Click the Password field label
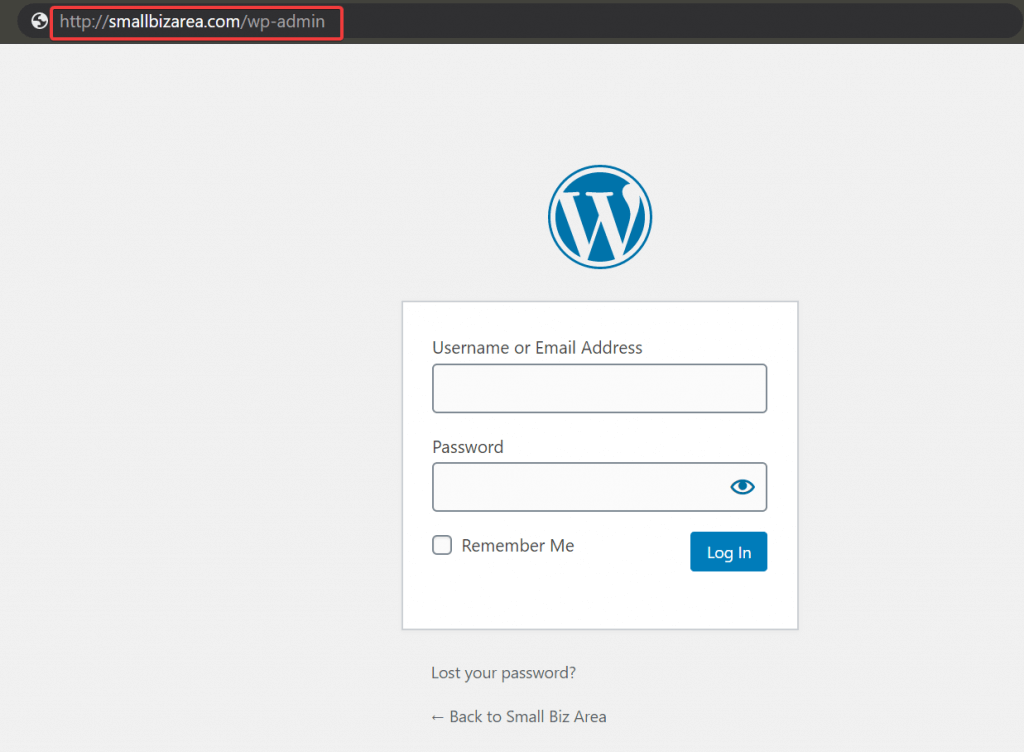The image size is (1024, 752). tap(468, 447)
